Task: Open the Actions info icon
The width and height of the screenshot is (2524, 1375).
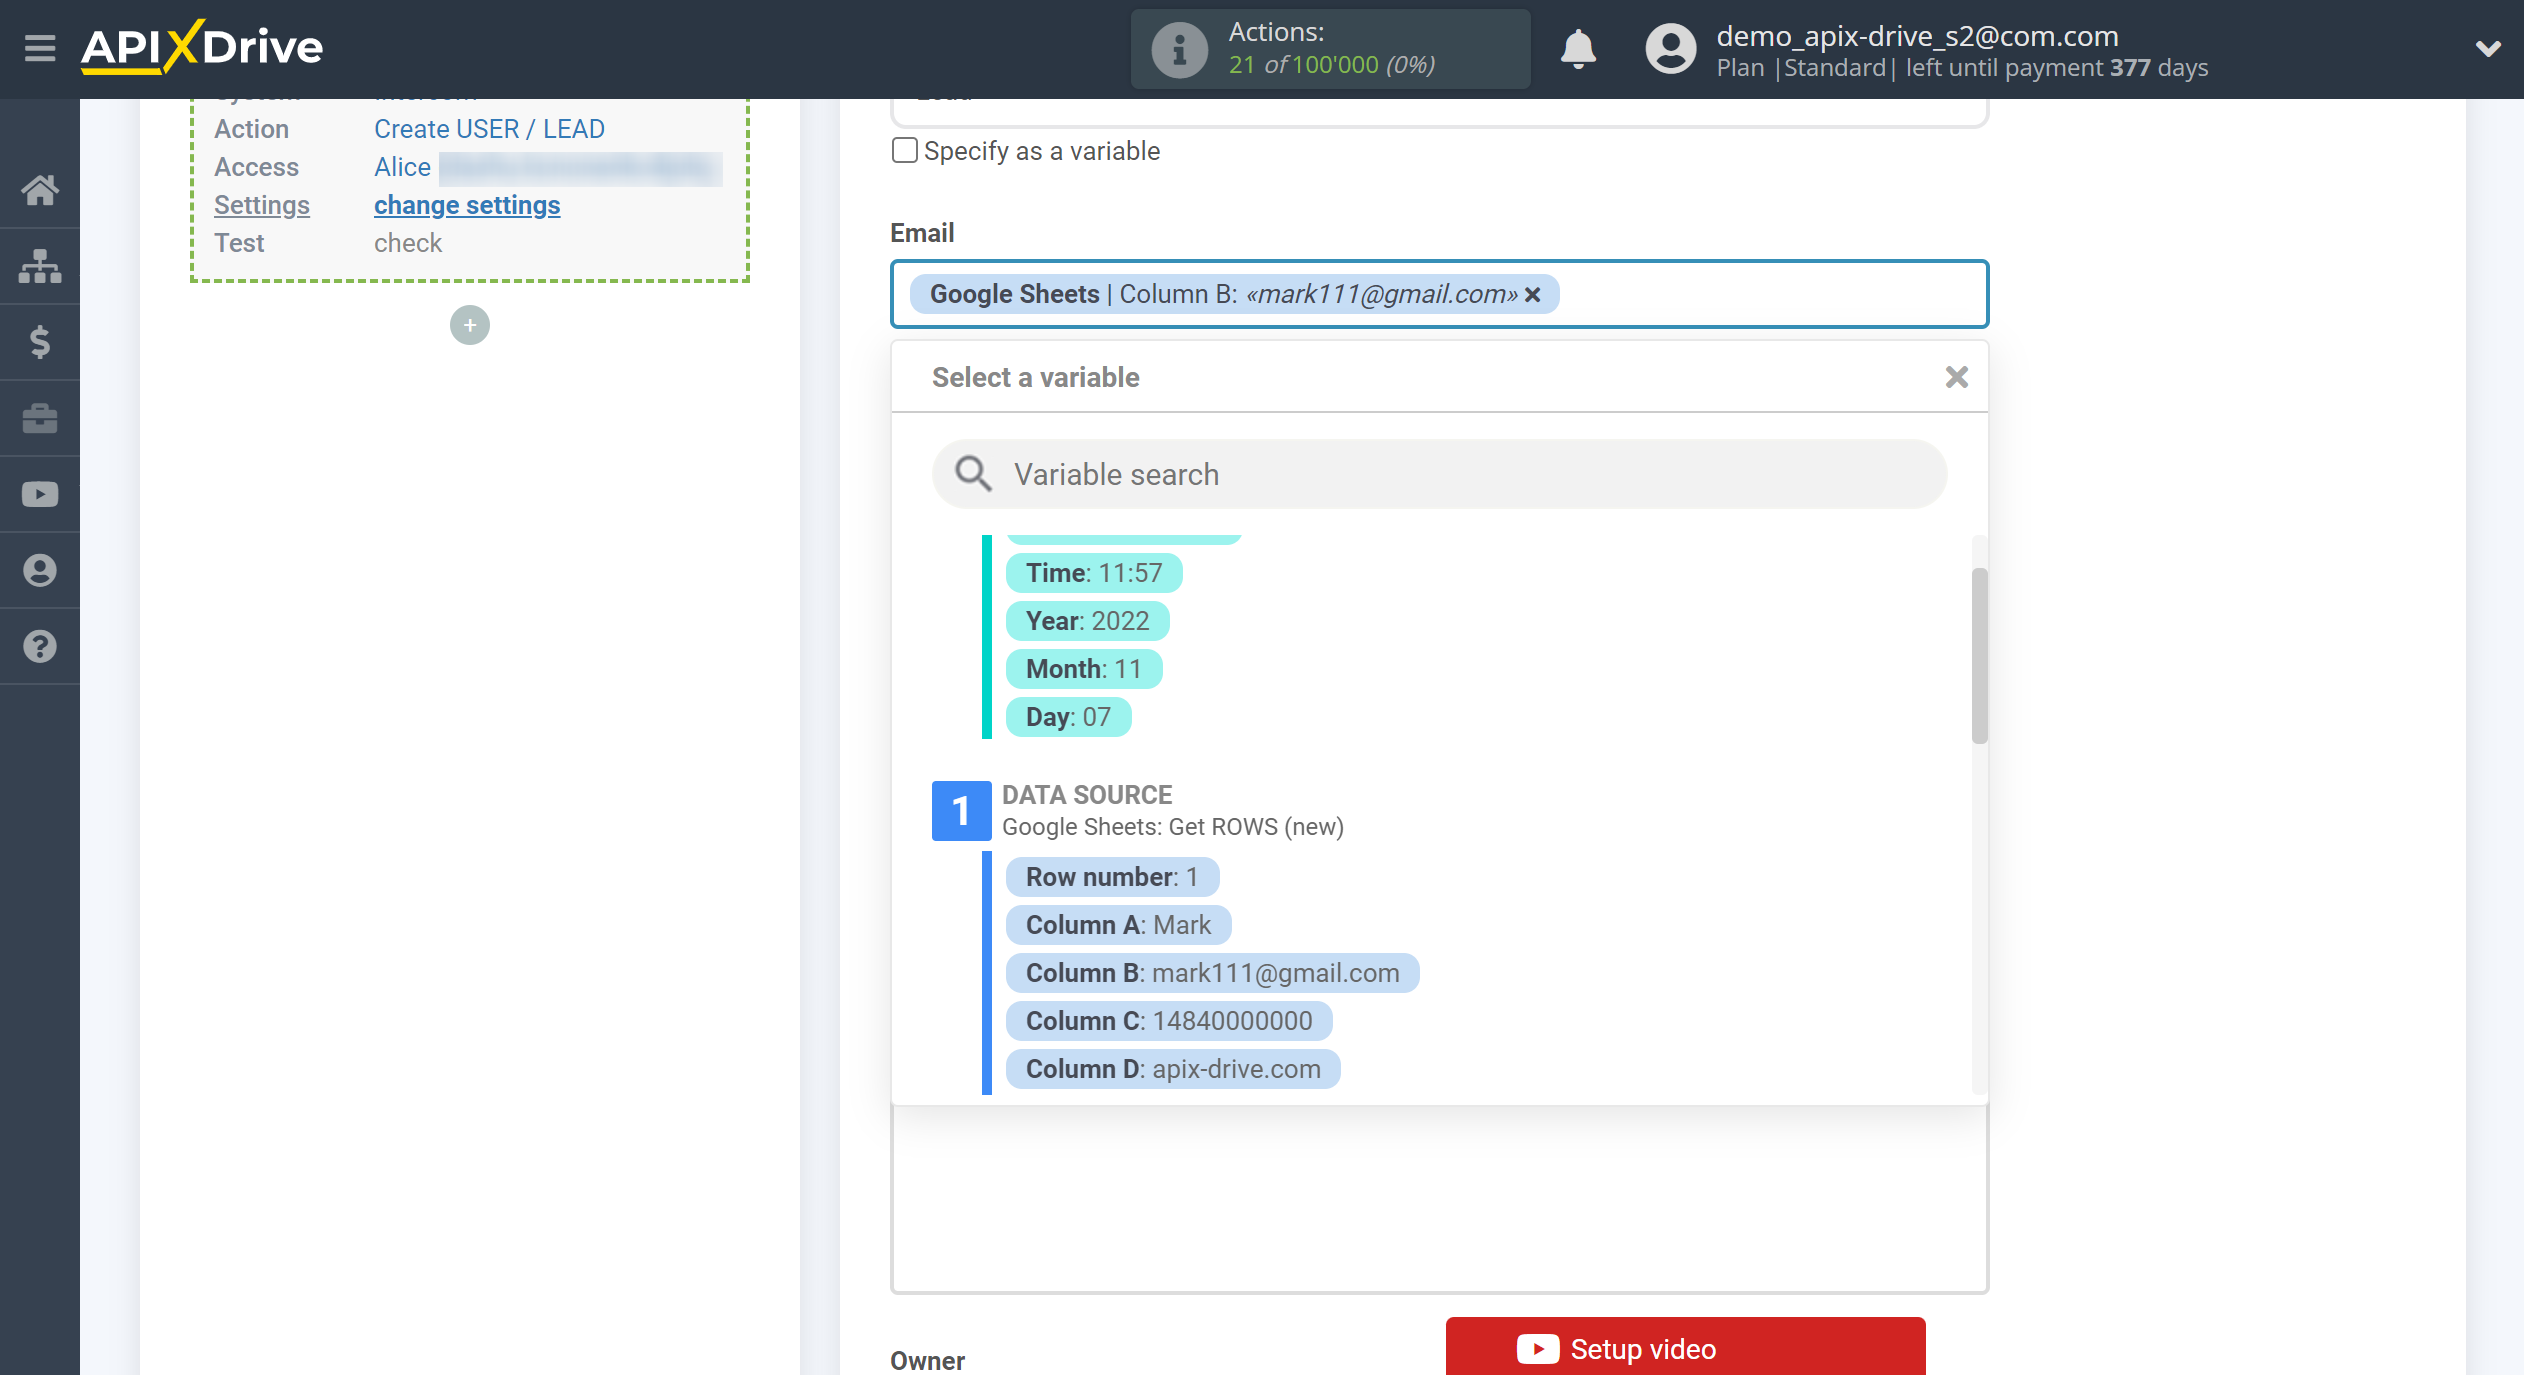Action: coord(1179,49)
